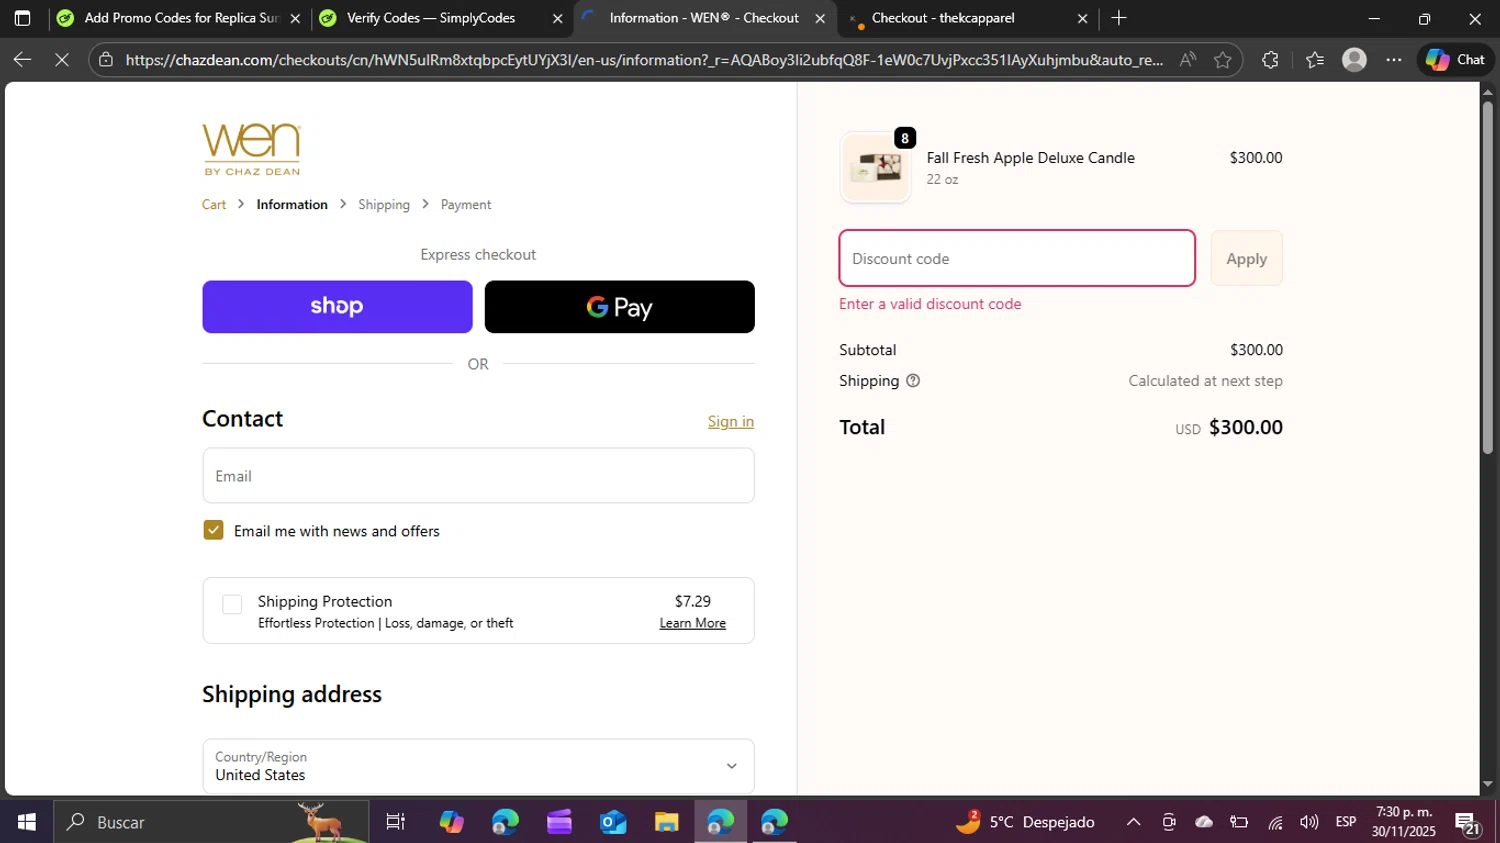Viewport: 1500px width, 843px height.
Task: Click the scrollbar down arrow
Action: coord(1487,786)
